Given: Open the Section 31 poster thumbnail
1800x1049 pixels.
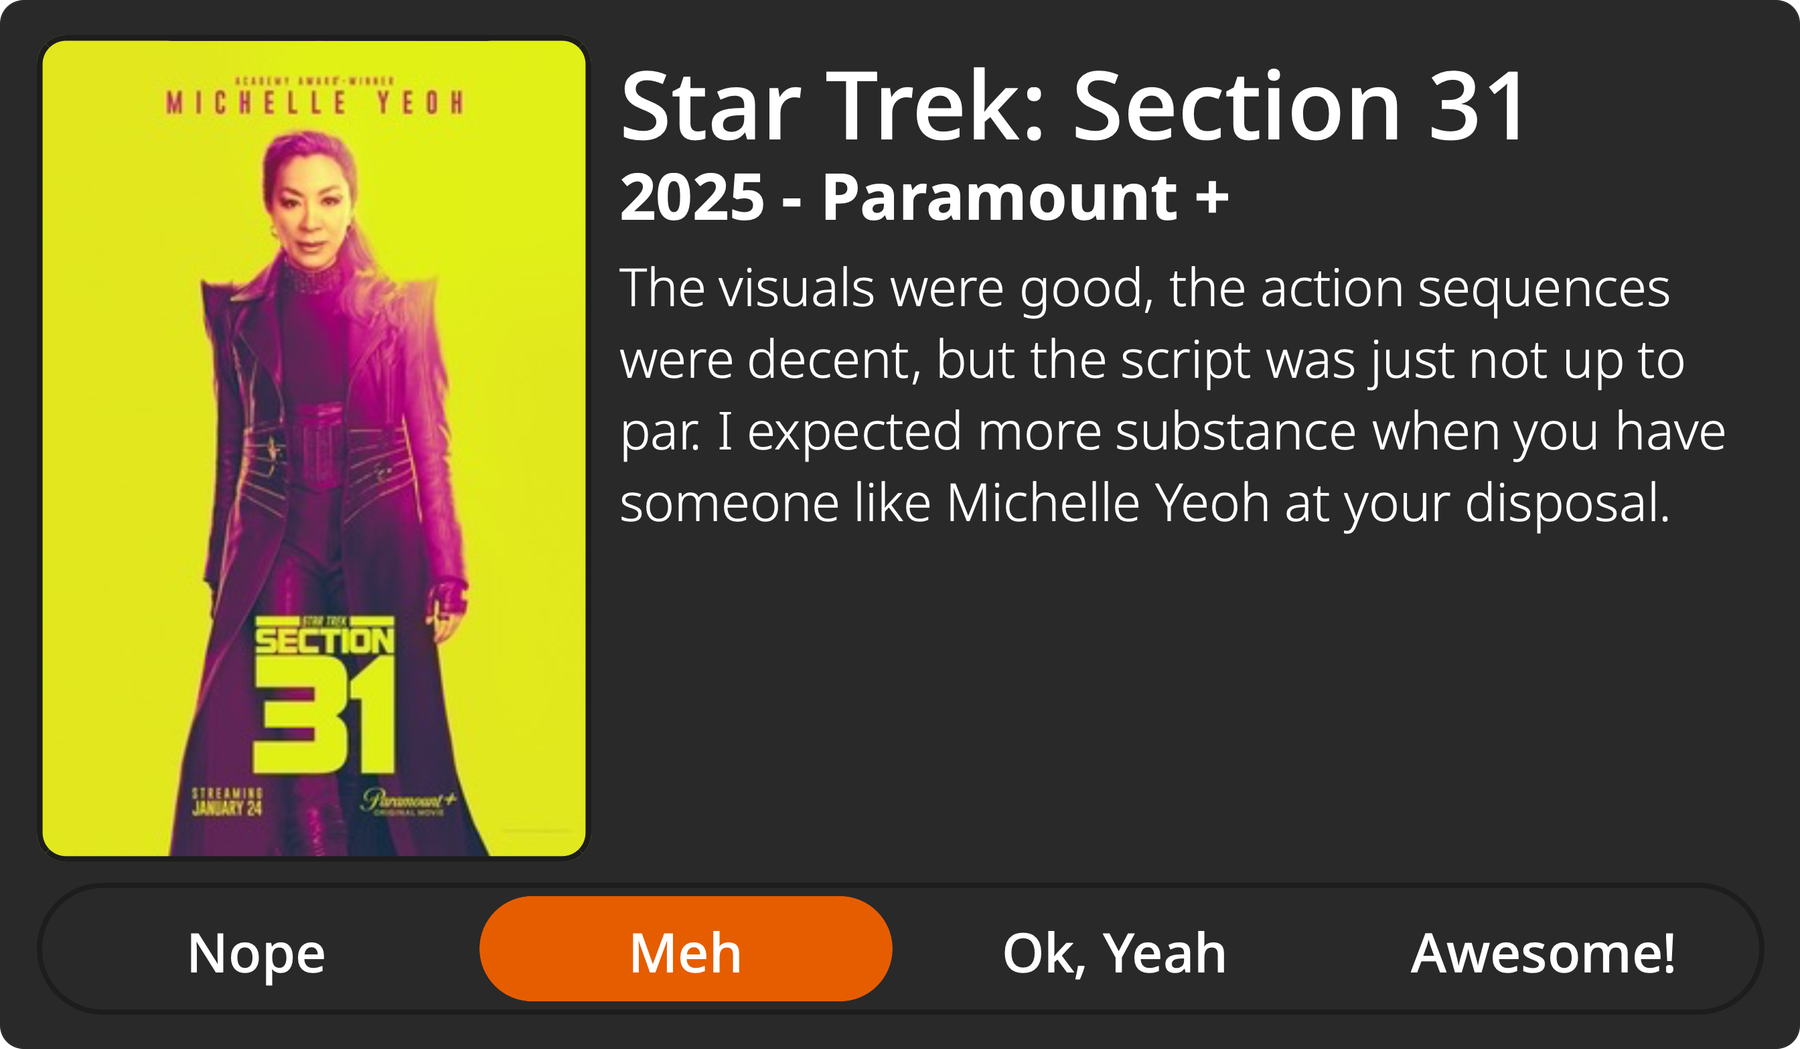Looking at the screenshot, I should [x=314, y=448].
